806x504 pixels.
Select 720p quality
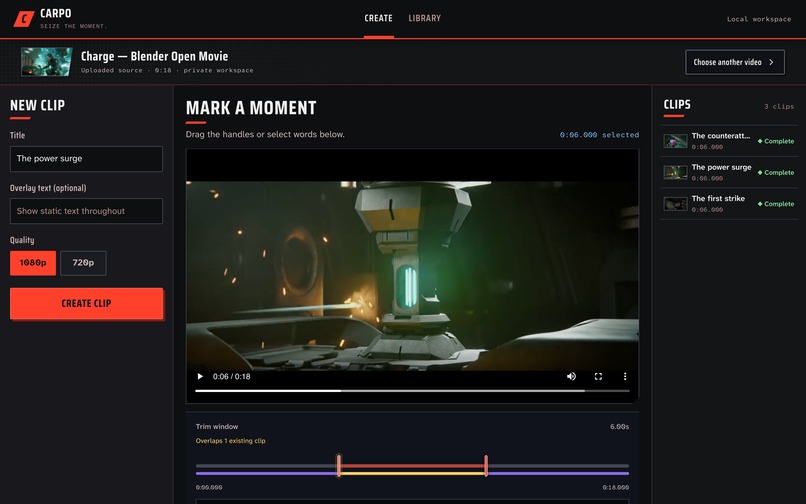click(83, 263)
